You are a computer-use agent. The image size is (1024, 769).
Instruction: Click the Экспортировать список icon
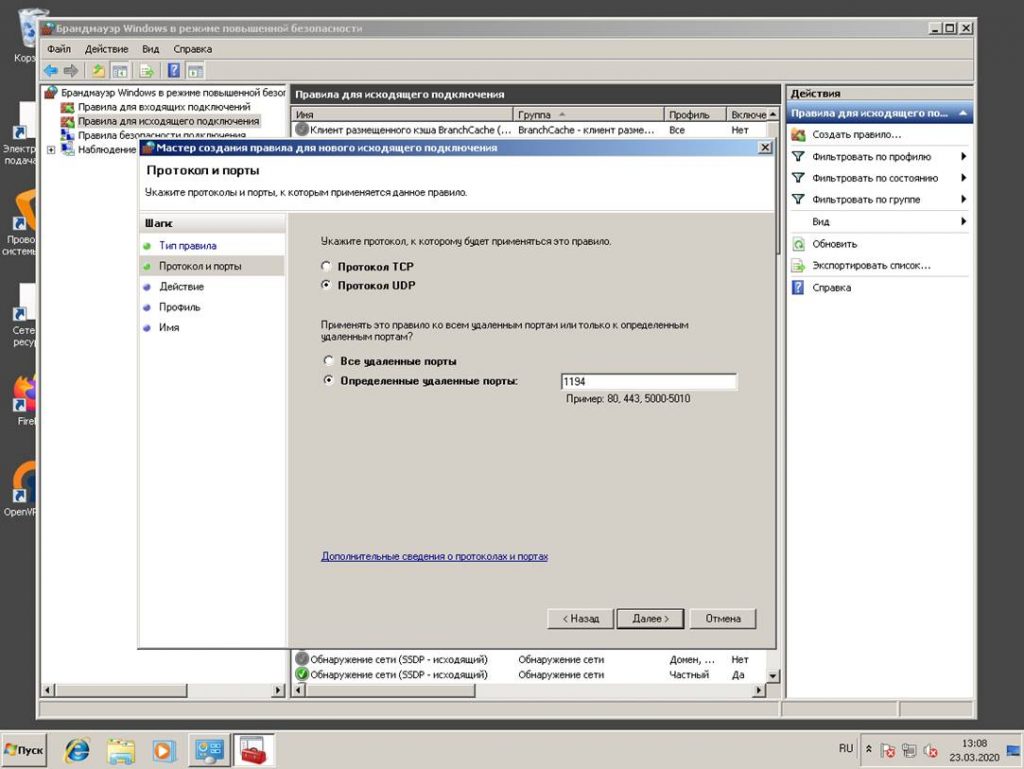[x=798, y=266]
